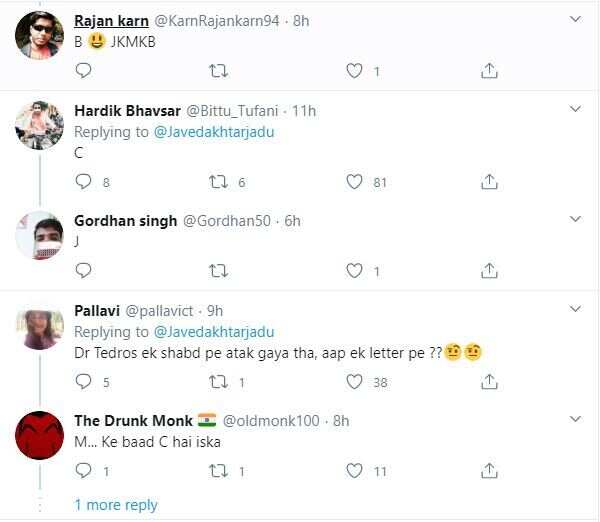Show the 1 more reply link
Image resolution: width=600 pixels, height=522 pixels.
point(116,505)
